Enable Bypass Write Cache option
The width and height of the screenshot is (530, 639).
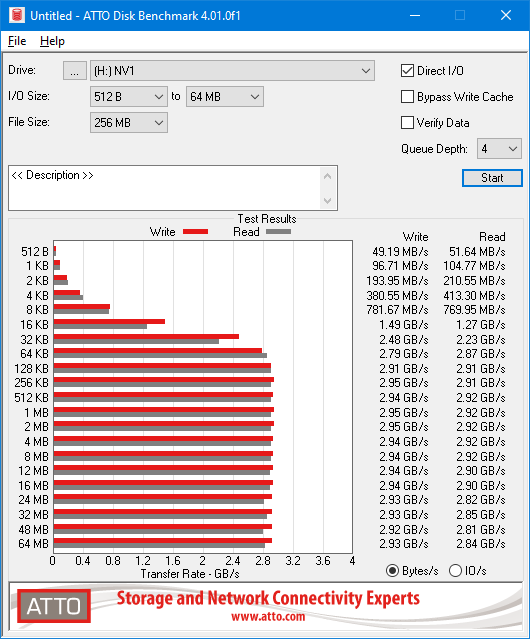[407, 97]
